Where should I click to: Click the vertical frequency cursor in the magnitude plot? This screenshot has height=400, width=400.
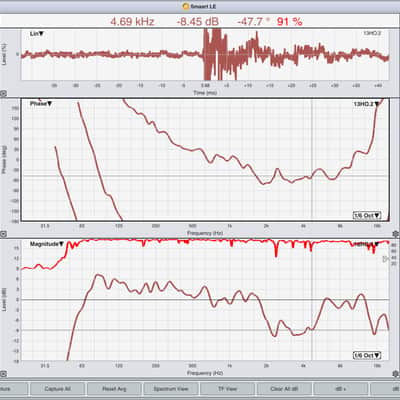click(312, 300)
